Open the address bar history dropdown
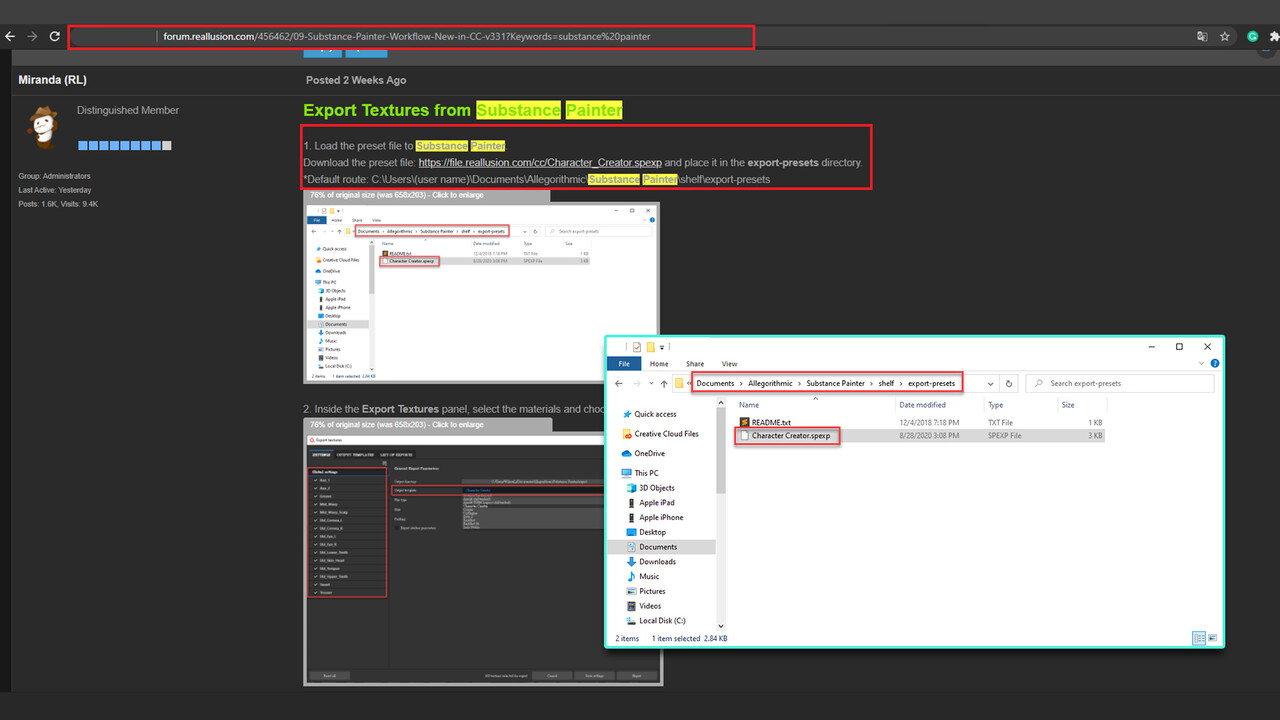The image size is (1280, 720). (x=991, y=383)
